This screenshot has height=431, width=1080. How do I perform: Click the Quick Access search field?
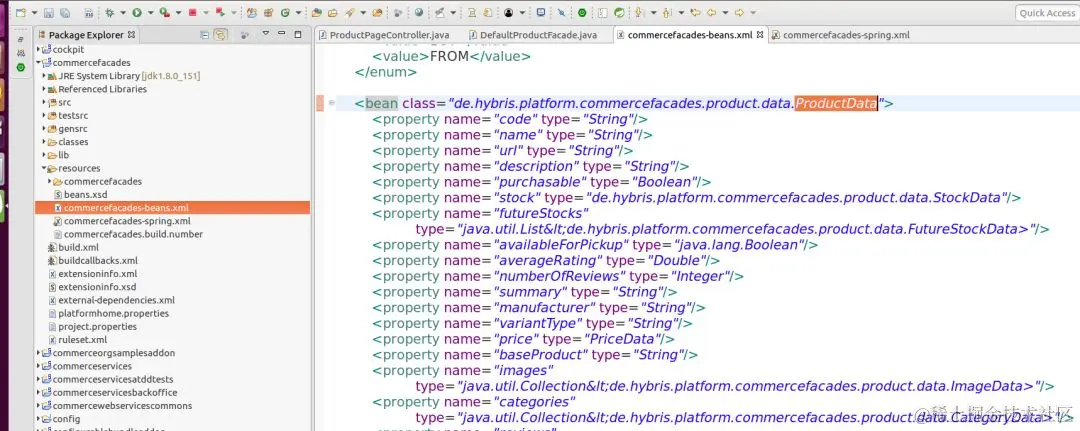[x=1046, y=12]
